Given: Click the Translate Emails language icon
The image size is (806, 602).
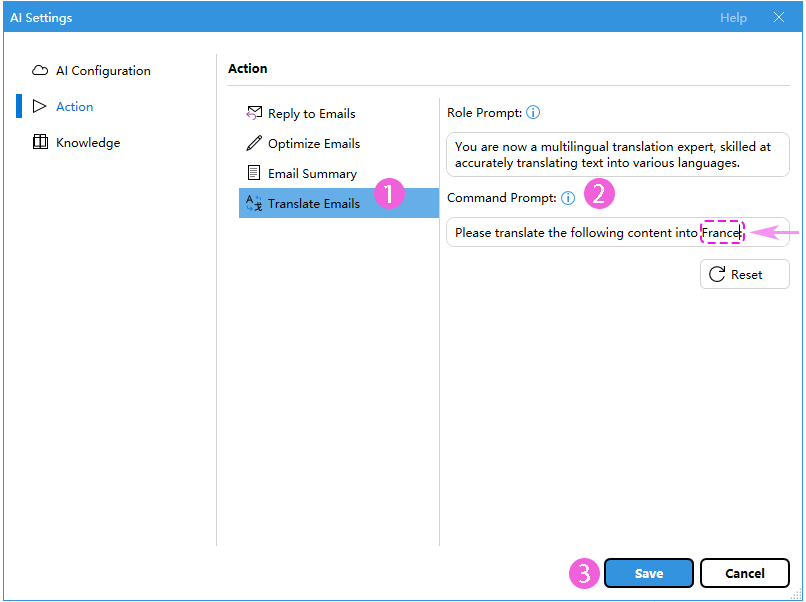Looking at the screenshot, I should [254, 203].
